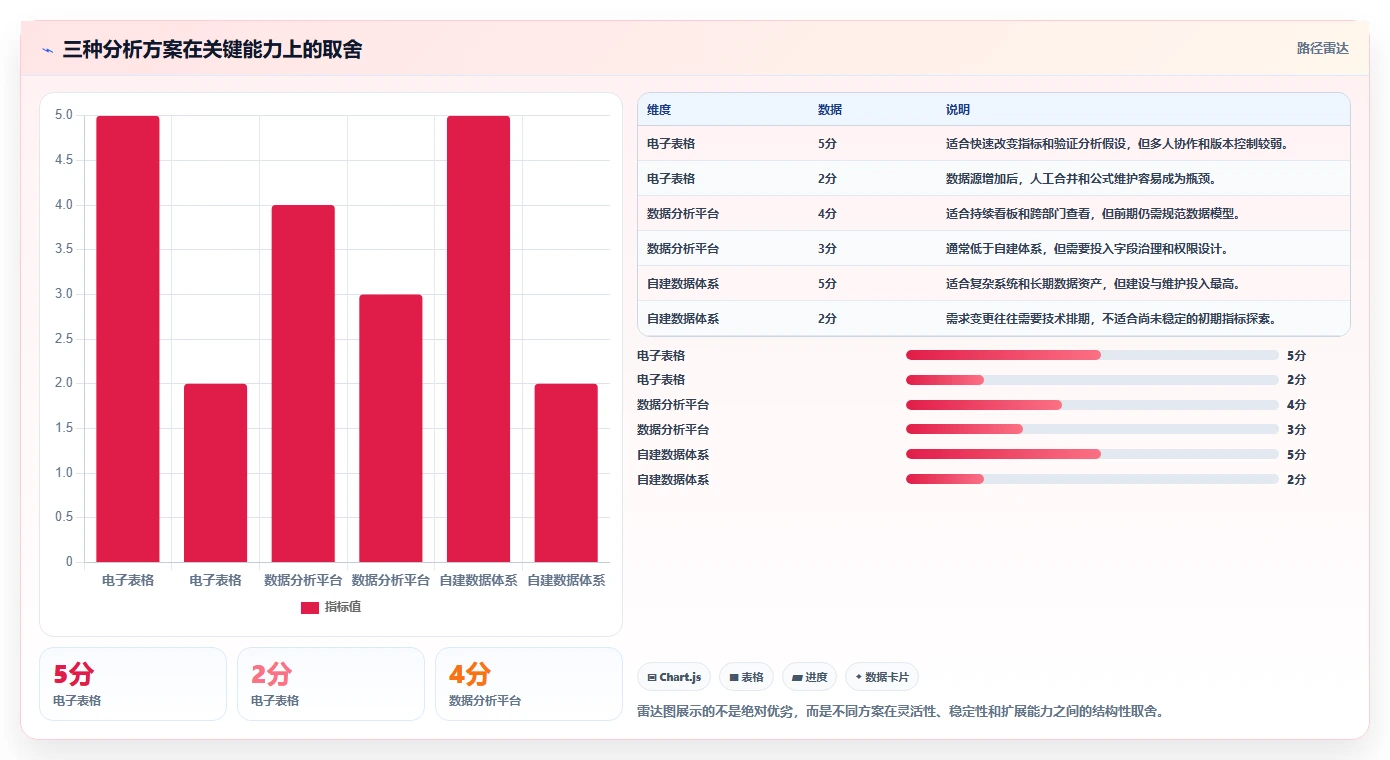
Task: Click the 自建数据体系 chart bar reaching 5.0
Action: [x=478, y=339]
